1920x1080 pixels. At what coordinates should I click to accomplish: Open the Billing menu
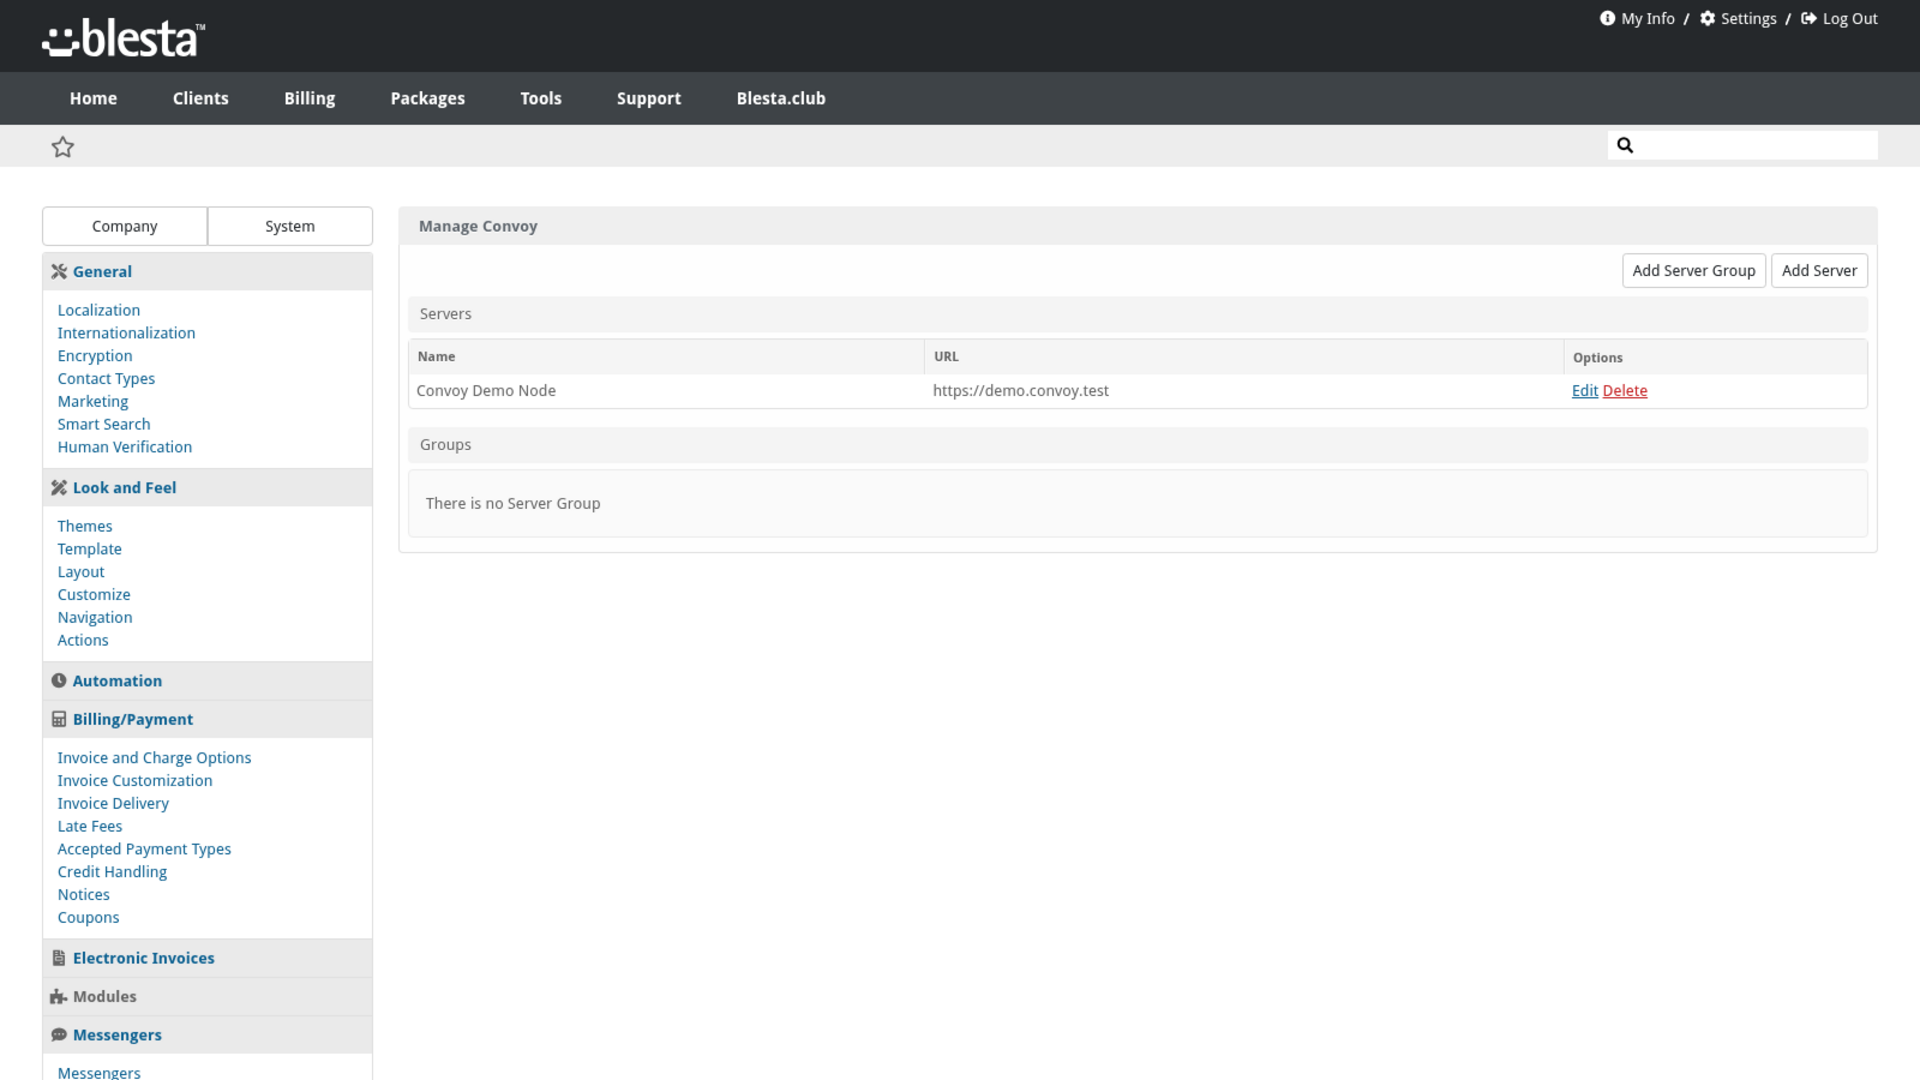[310, 98]
